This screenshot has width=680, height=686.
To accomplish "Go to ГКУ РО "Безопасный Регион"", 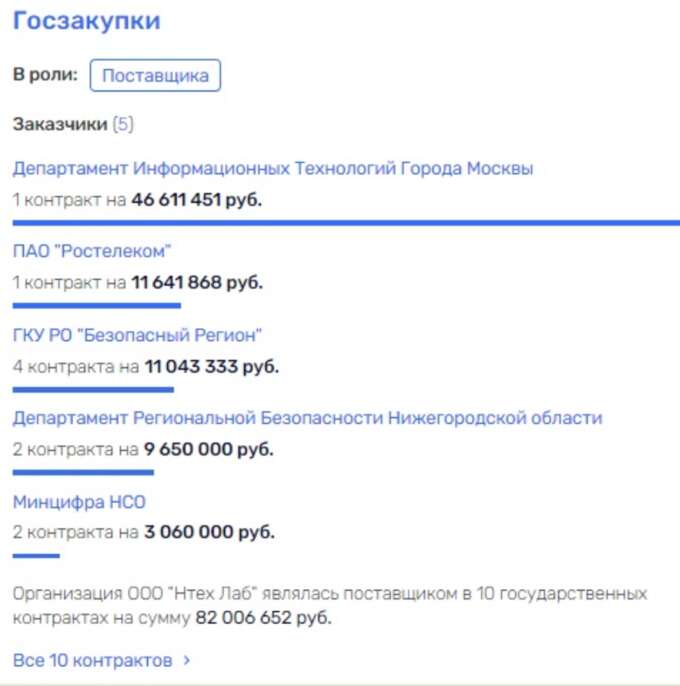I will (x=138, y=334).
